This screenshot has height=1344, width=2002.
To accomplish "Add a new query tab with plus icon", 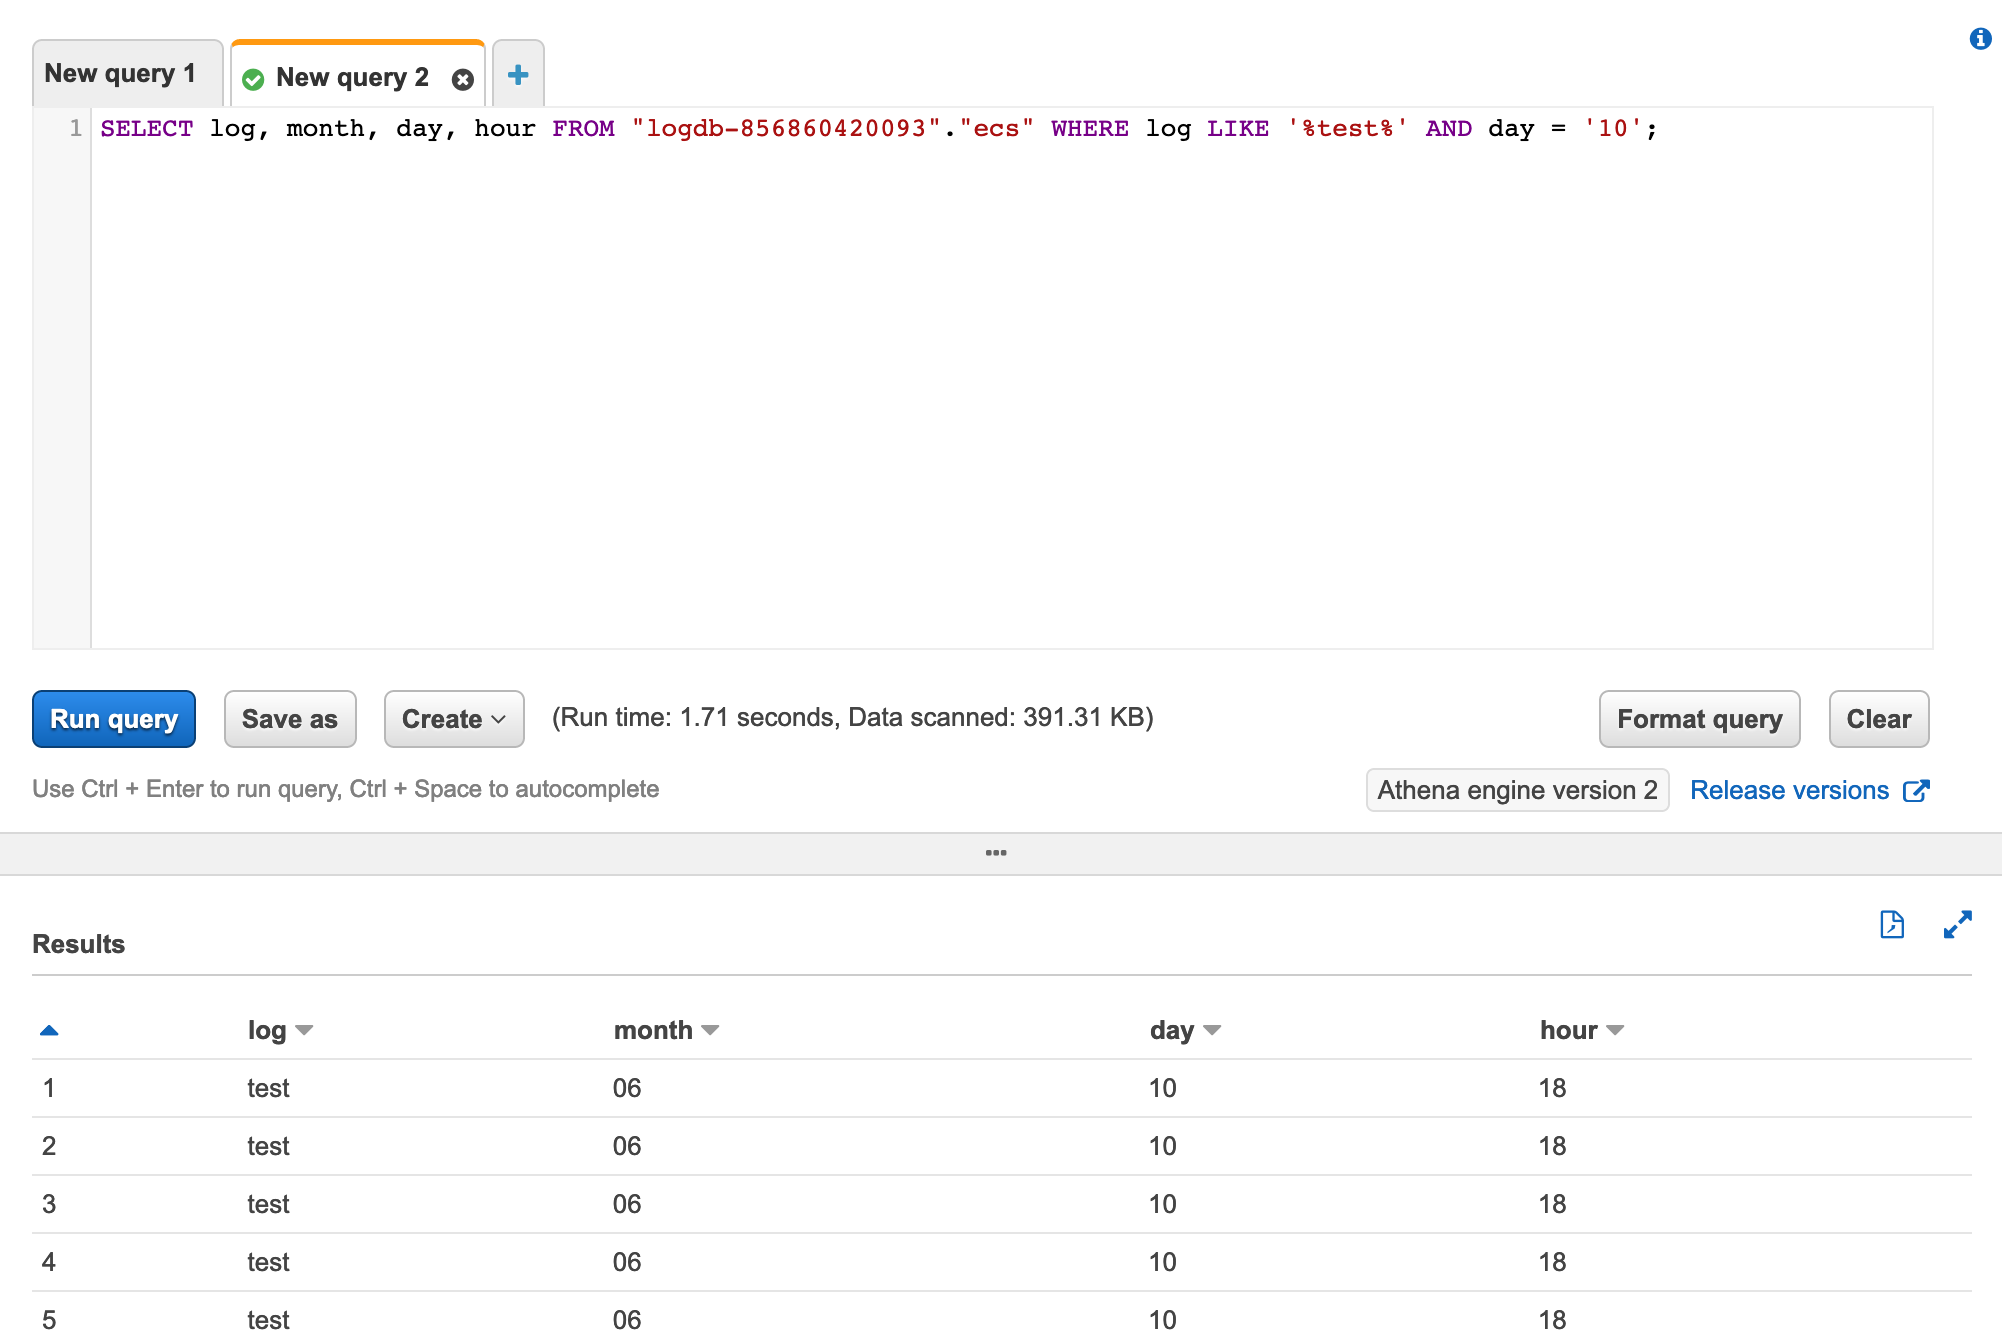I will click(518, 75).
